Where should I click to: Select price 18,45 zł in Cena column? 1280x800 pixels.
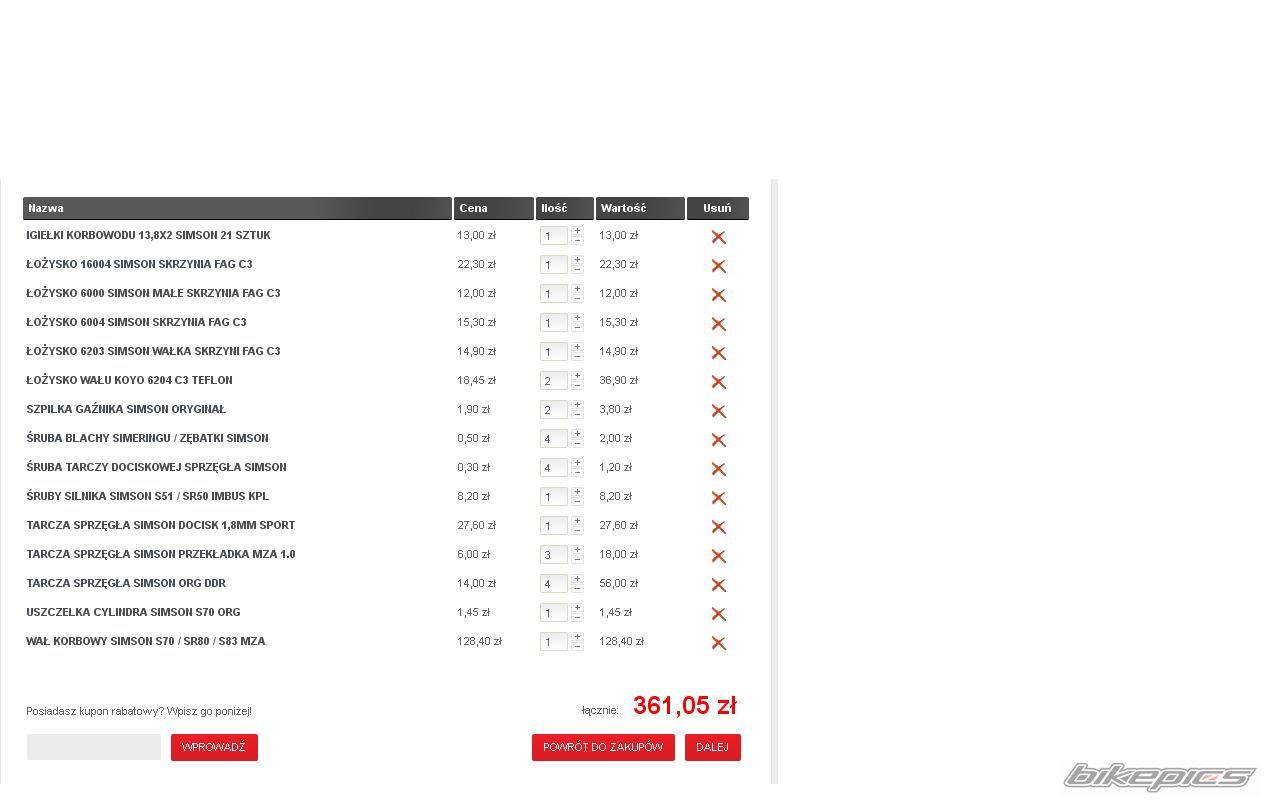476,380
